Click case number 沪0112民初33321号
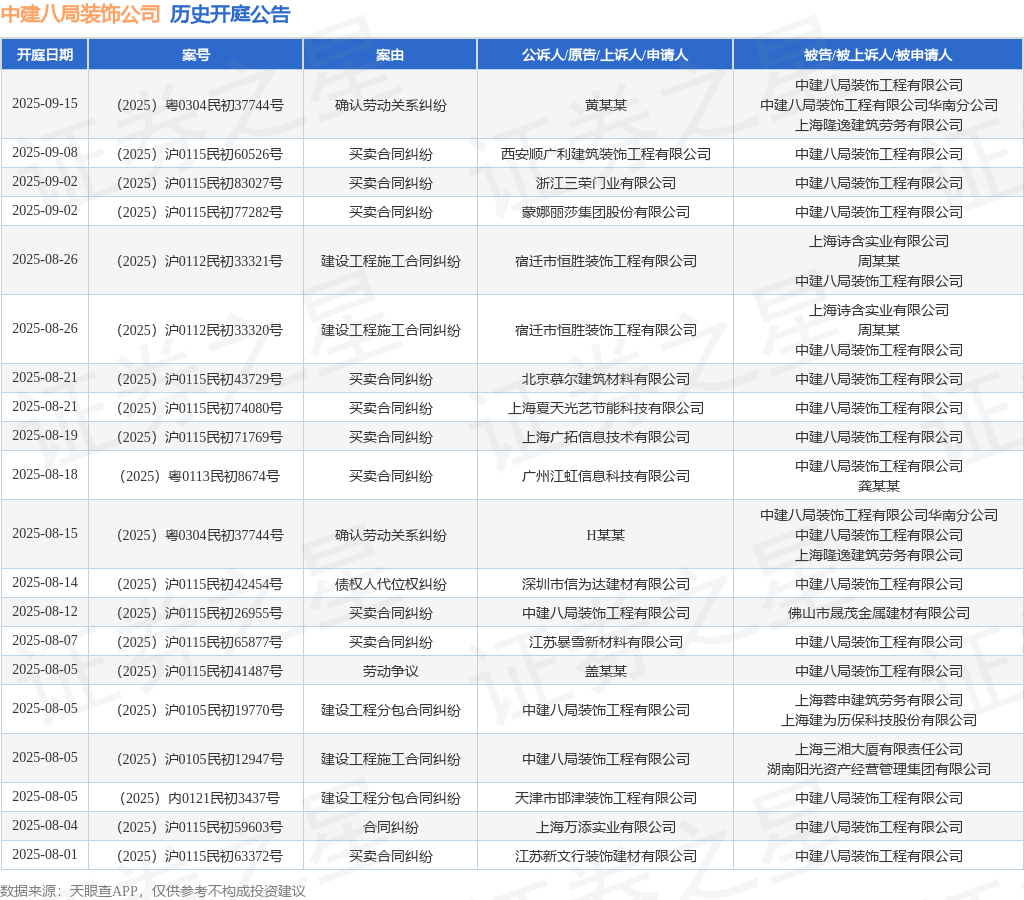The image size is (1024, 900). click(x=200, y=261)
